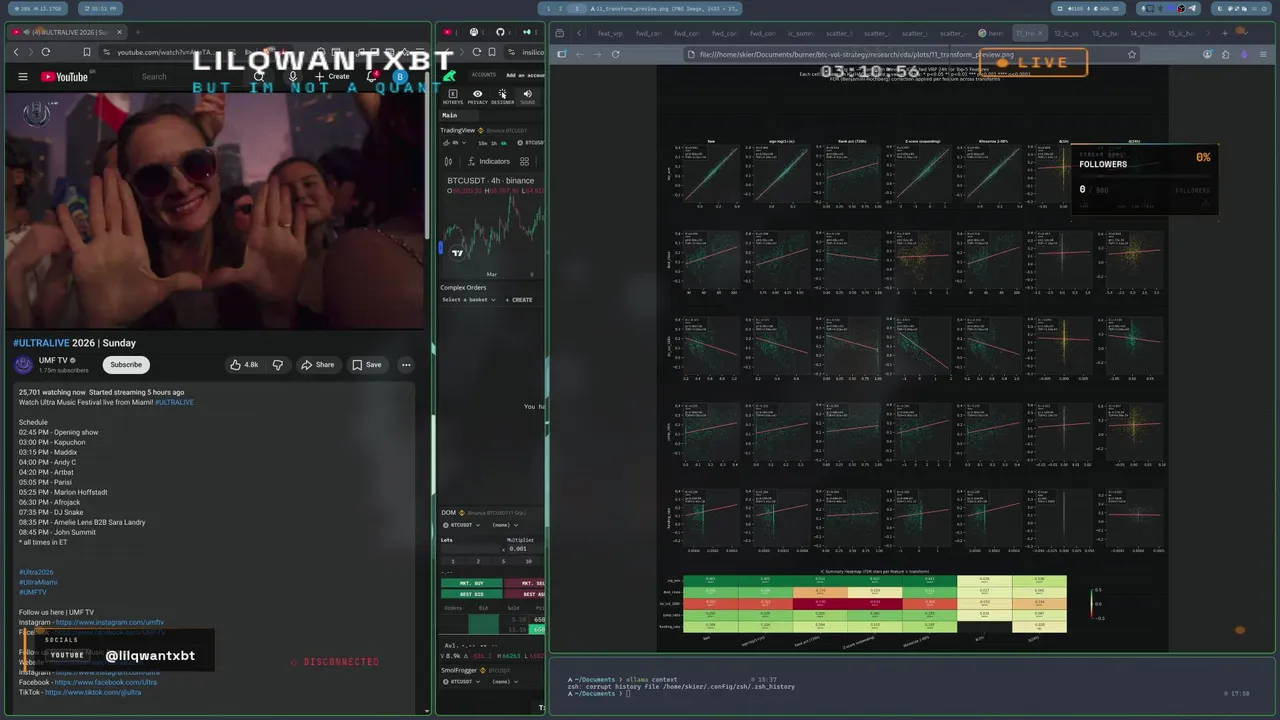
Task: Open the TikTok ultra link
Action: coord(93,692)
